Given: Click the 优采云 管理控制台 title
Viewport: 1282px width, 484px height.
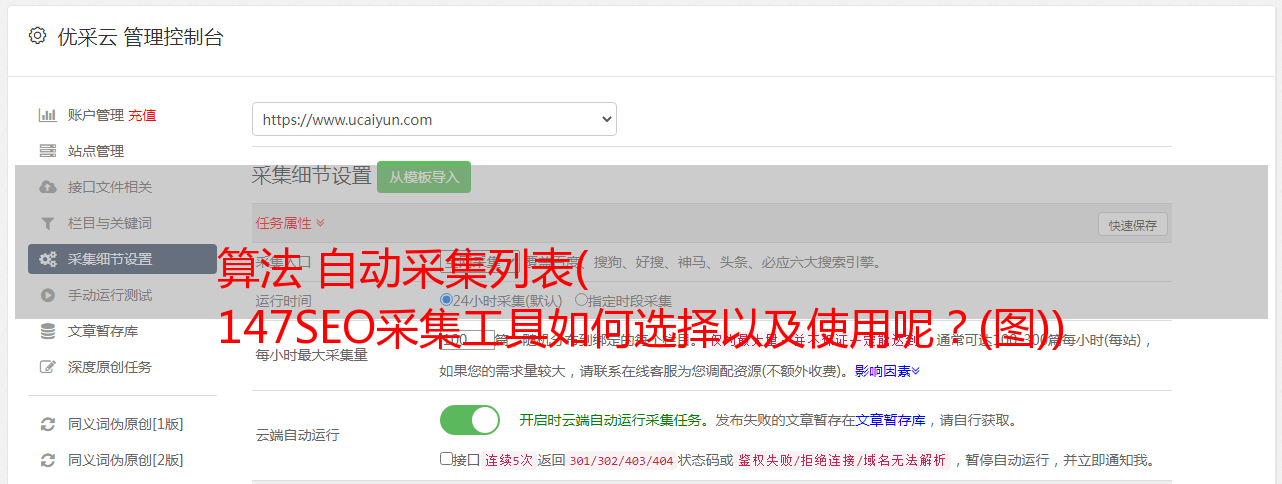Looking at the screenshot, I should (x=140, y=37).
